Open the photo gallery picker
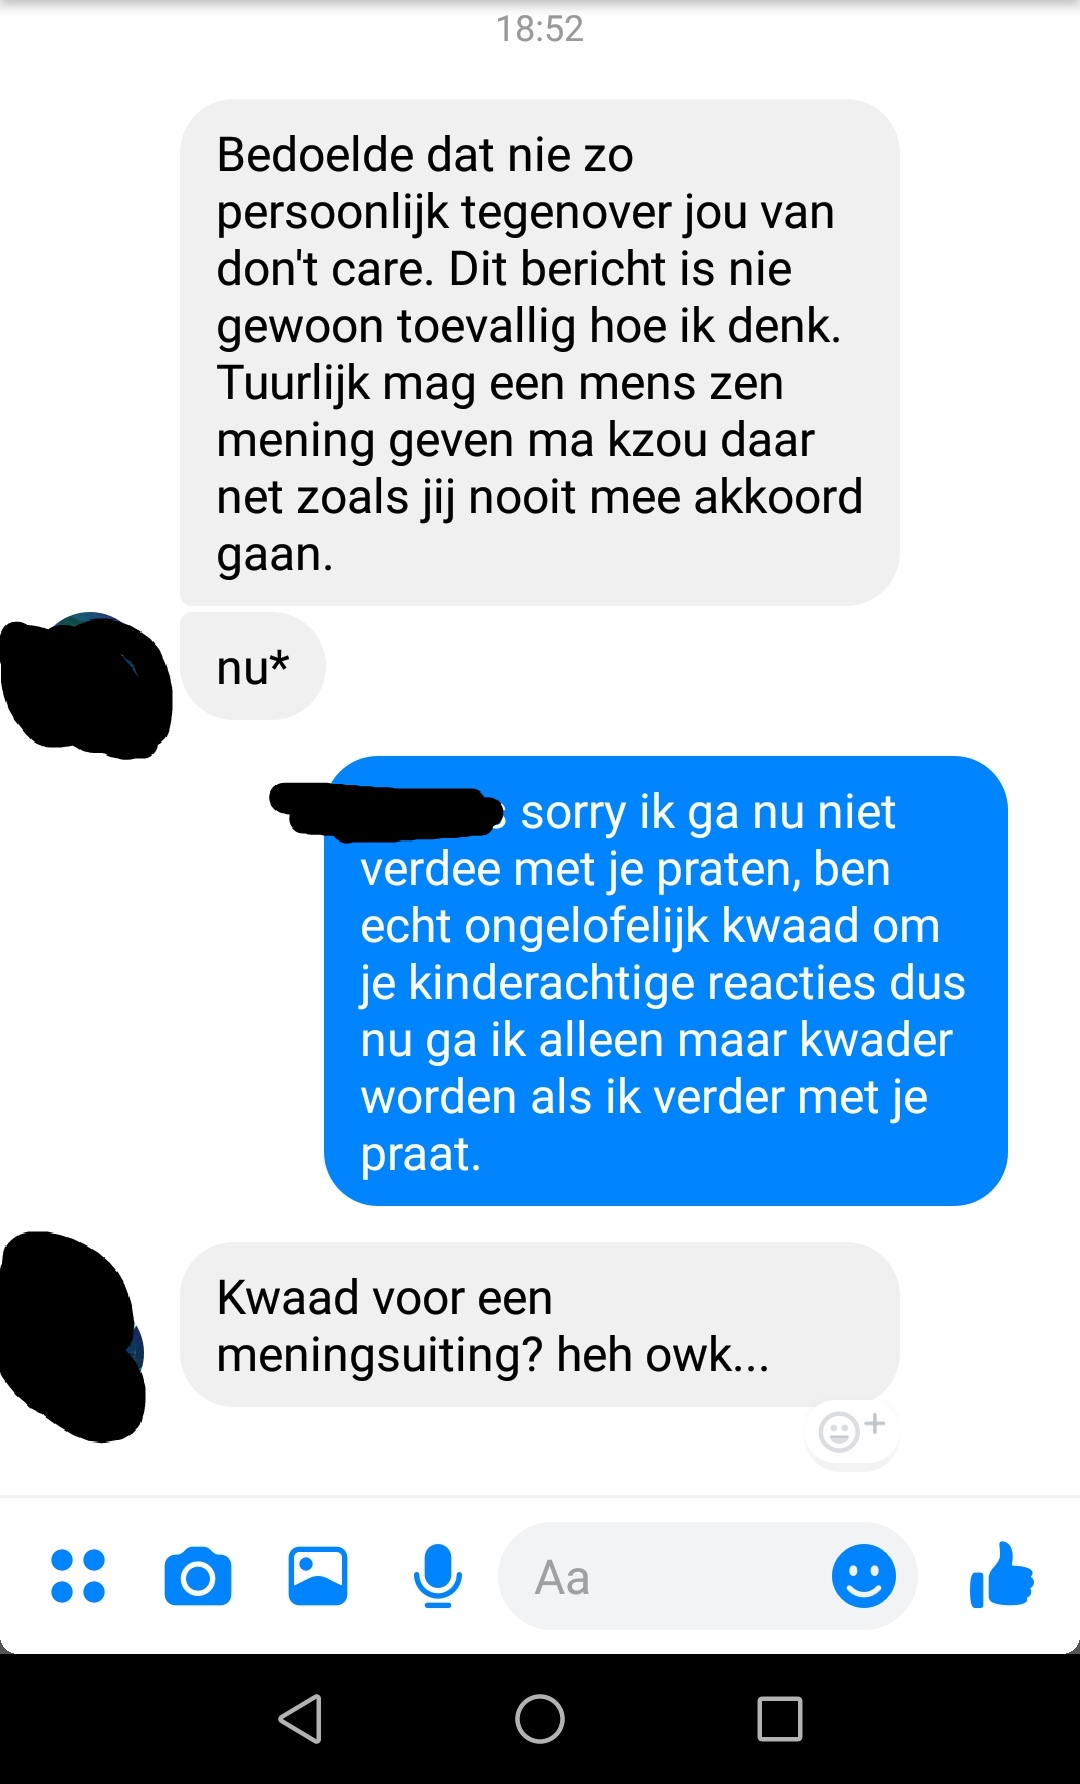The width and height of the screenshot is (1080, 1784). [x=318, y=1576]
